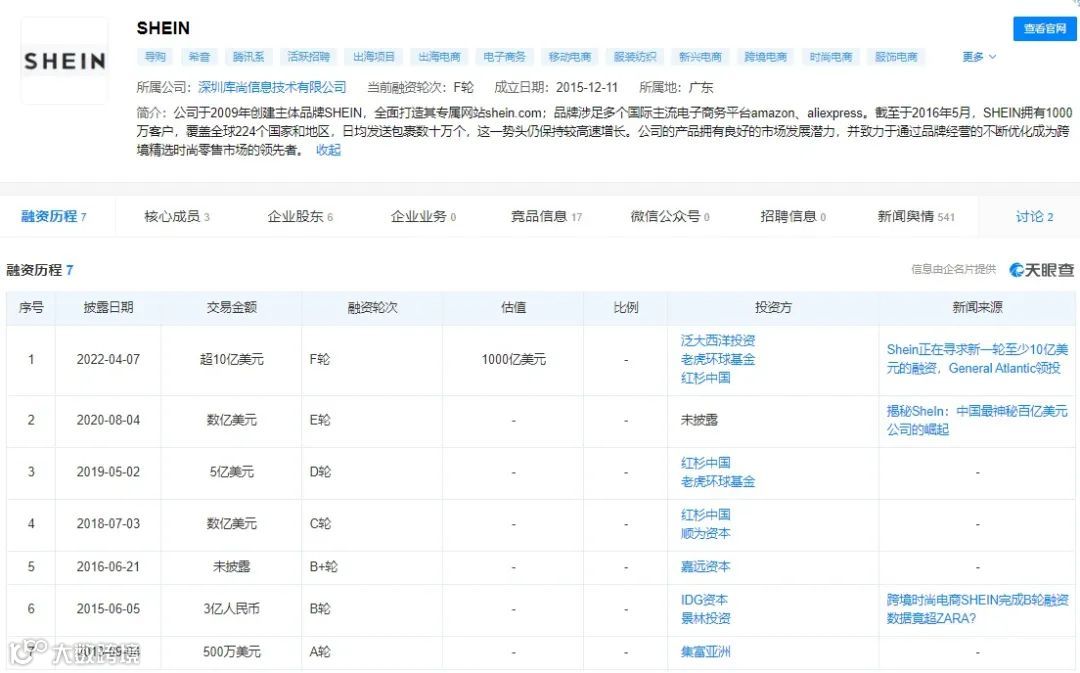Switch to the 核心成员 tab

[177, 216]
